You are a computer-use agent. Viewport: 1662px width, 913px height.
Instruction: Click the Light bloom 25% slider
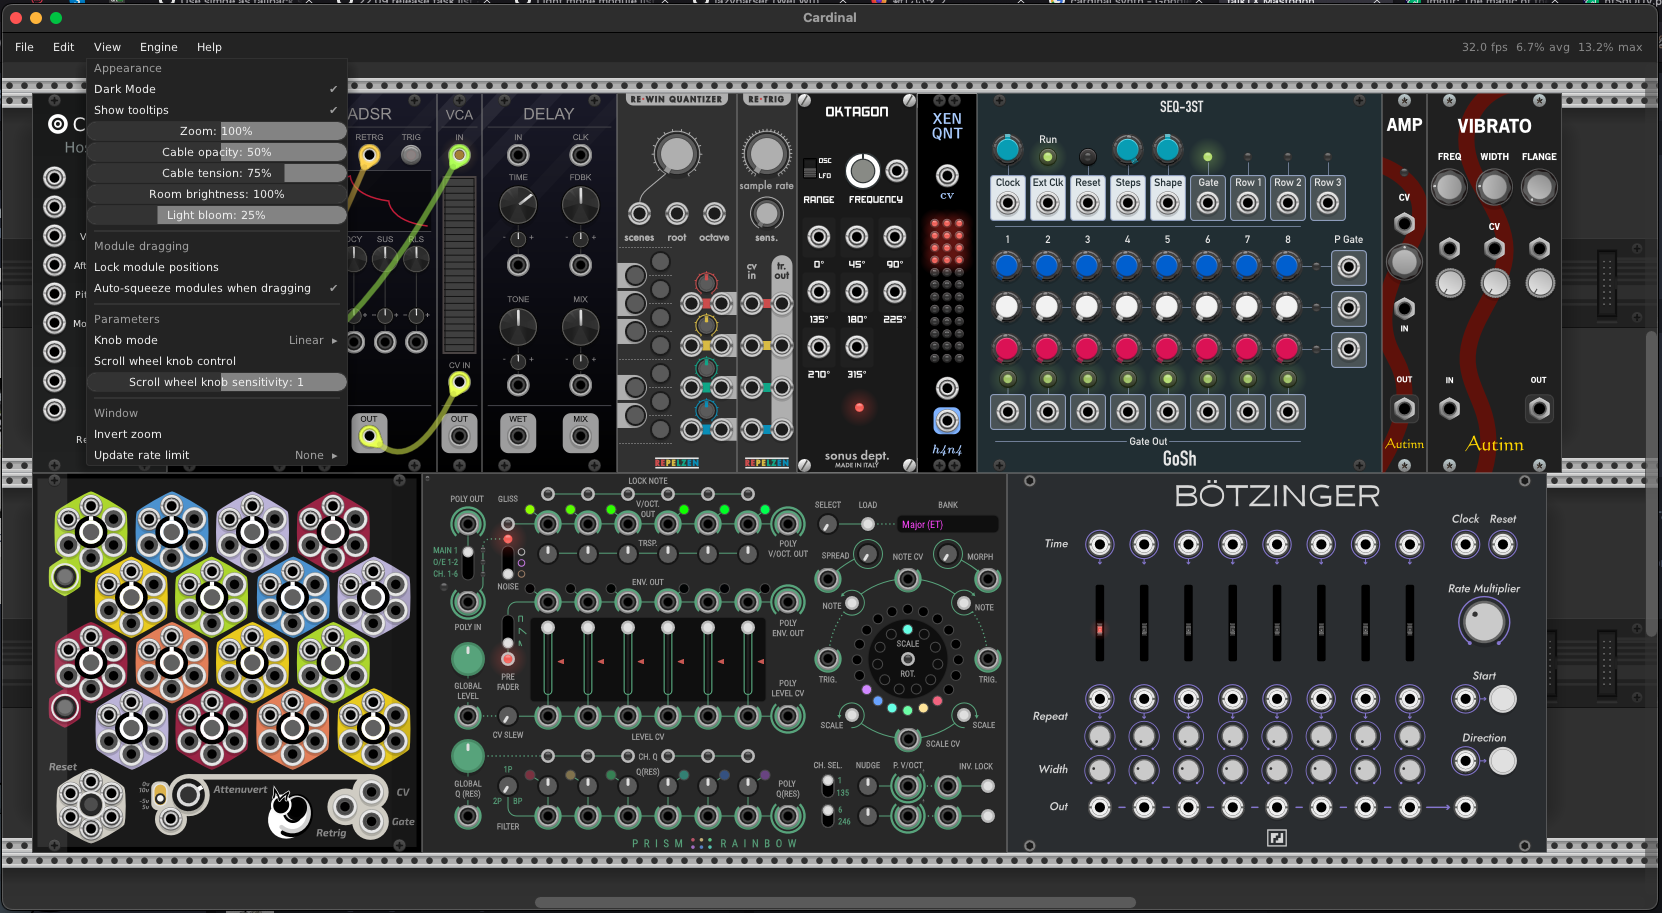pyautogui.click(x=216, y=215)
